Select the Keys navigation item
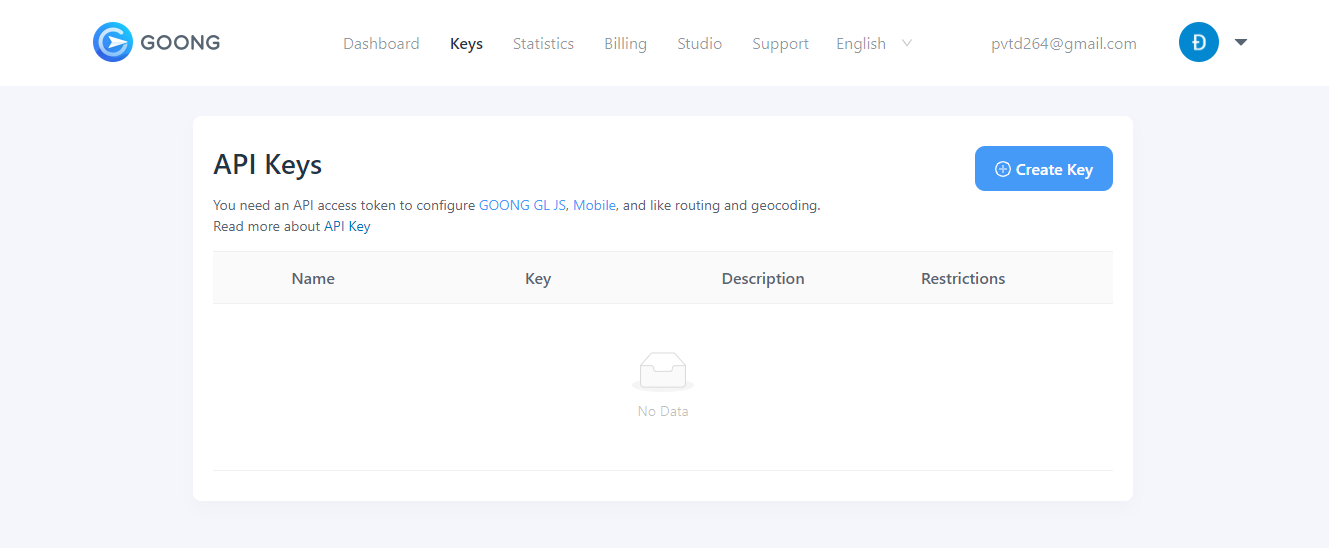Viewport: 1329px width, 548px height. point(466,44)
